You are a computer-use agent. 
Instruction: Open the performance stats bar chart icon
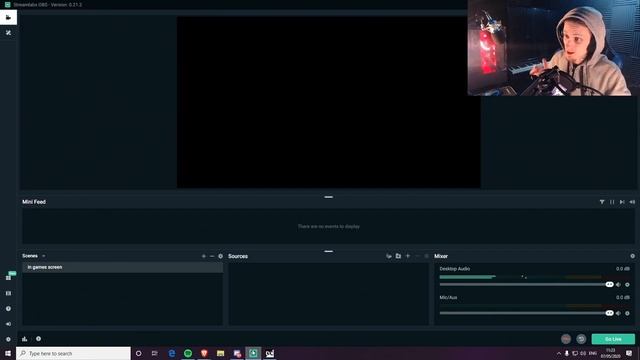pyautogui.click(x=24, y=339)
